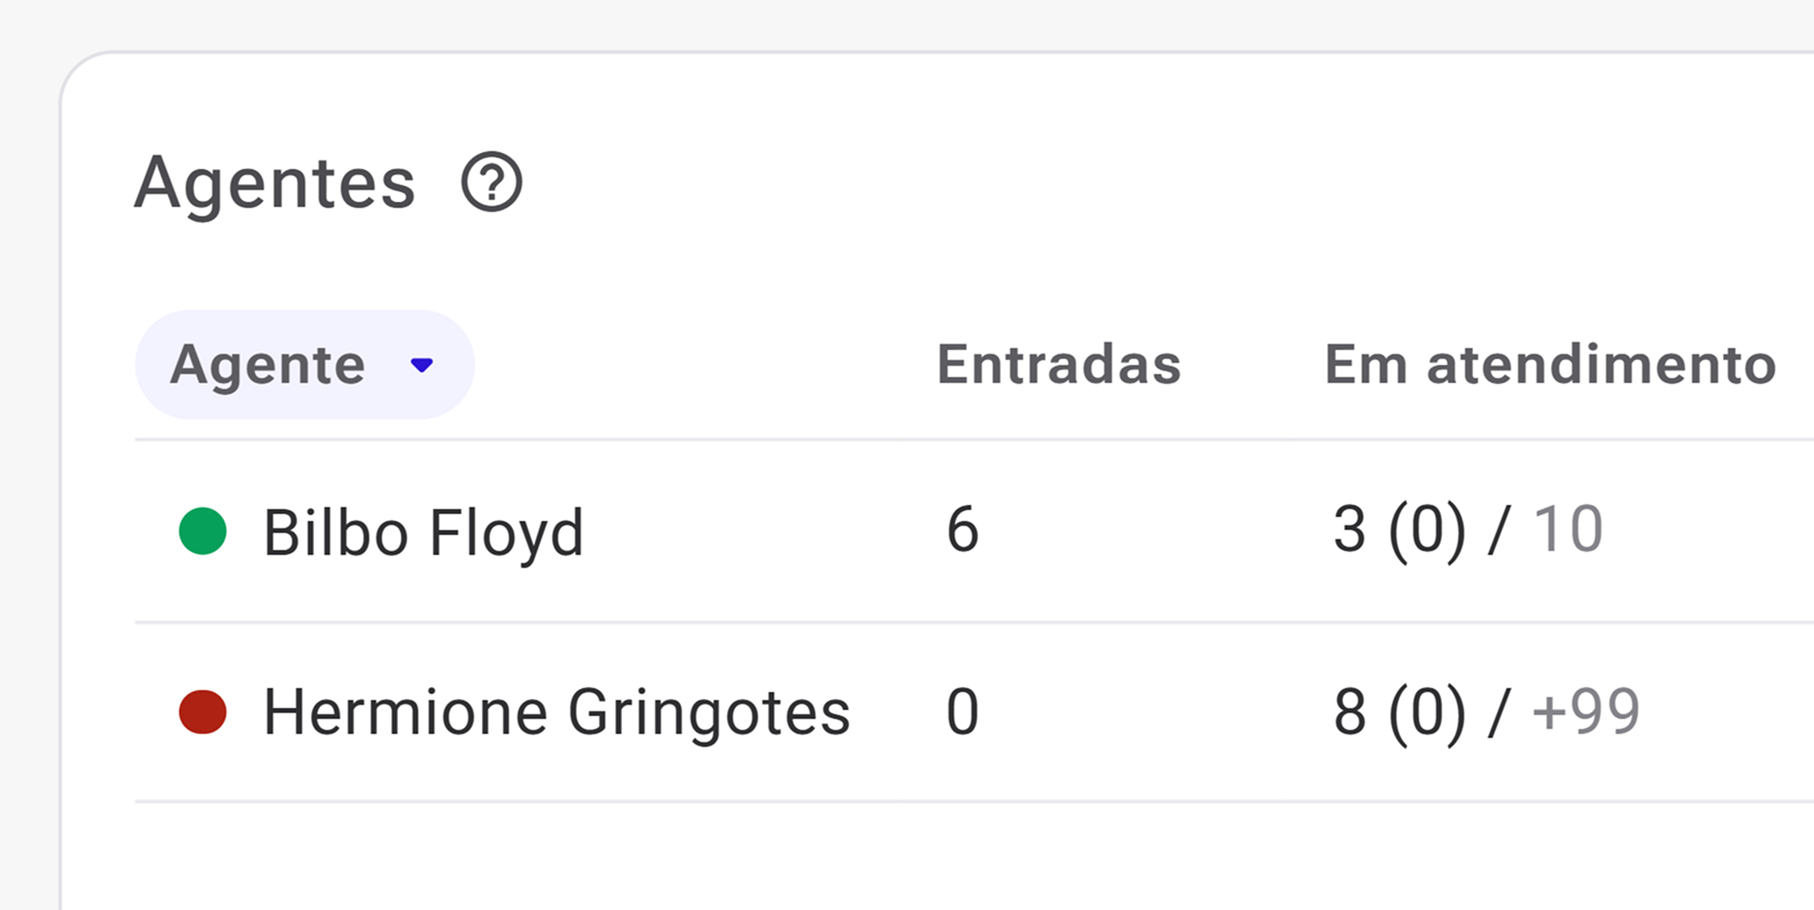Viewport: 1814px width, 910px height.
Task: Select agent name Bilbo Floyd
Action: point(423,532)
